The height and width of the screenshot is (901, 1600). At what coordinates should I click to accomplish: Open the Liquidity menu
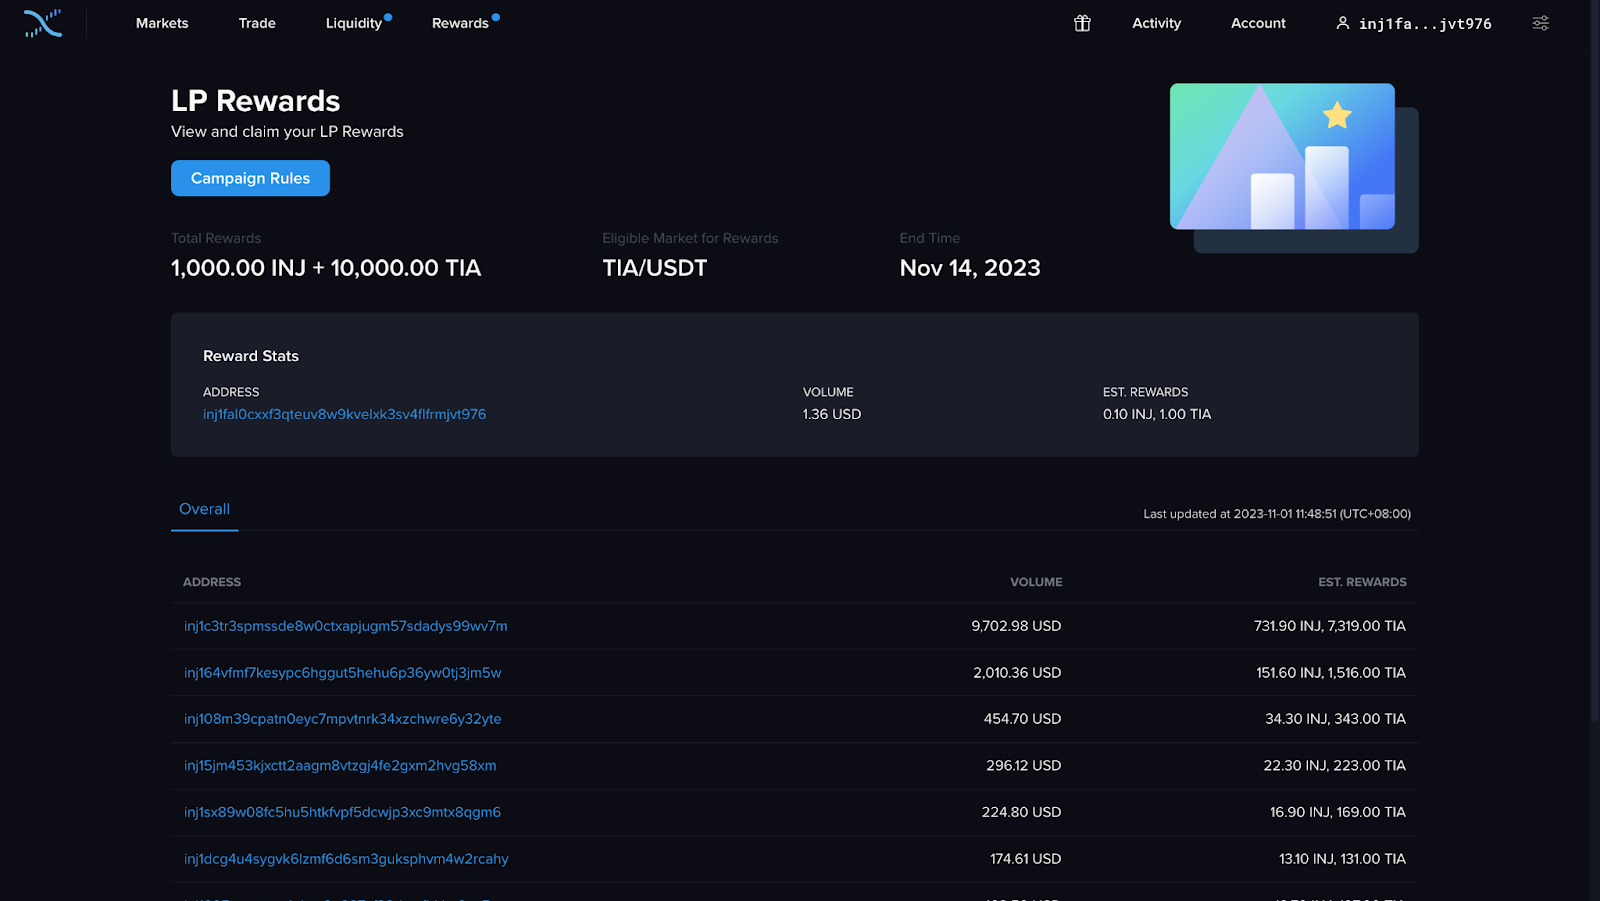(354, 23)
